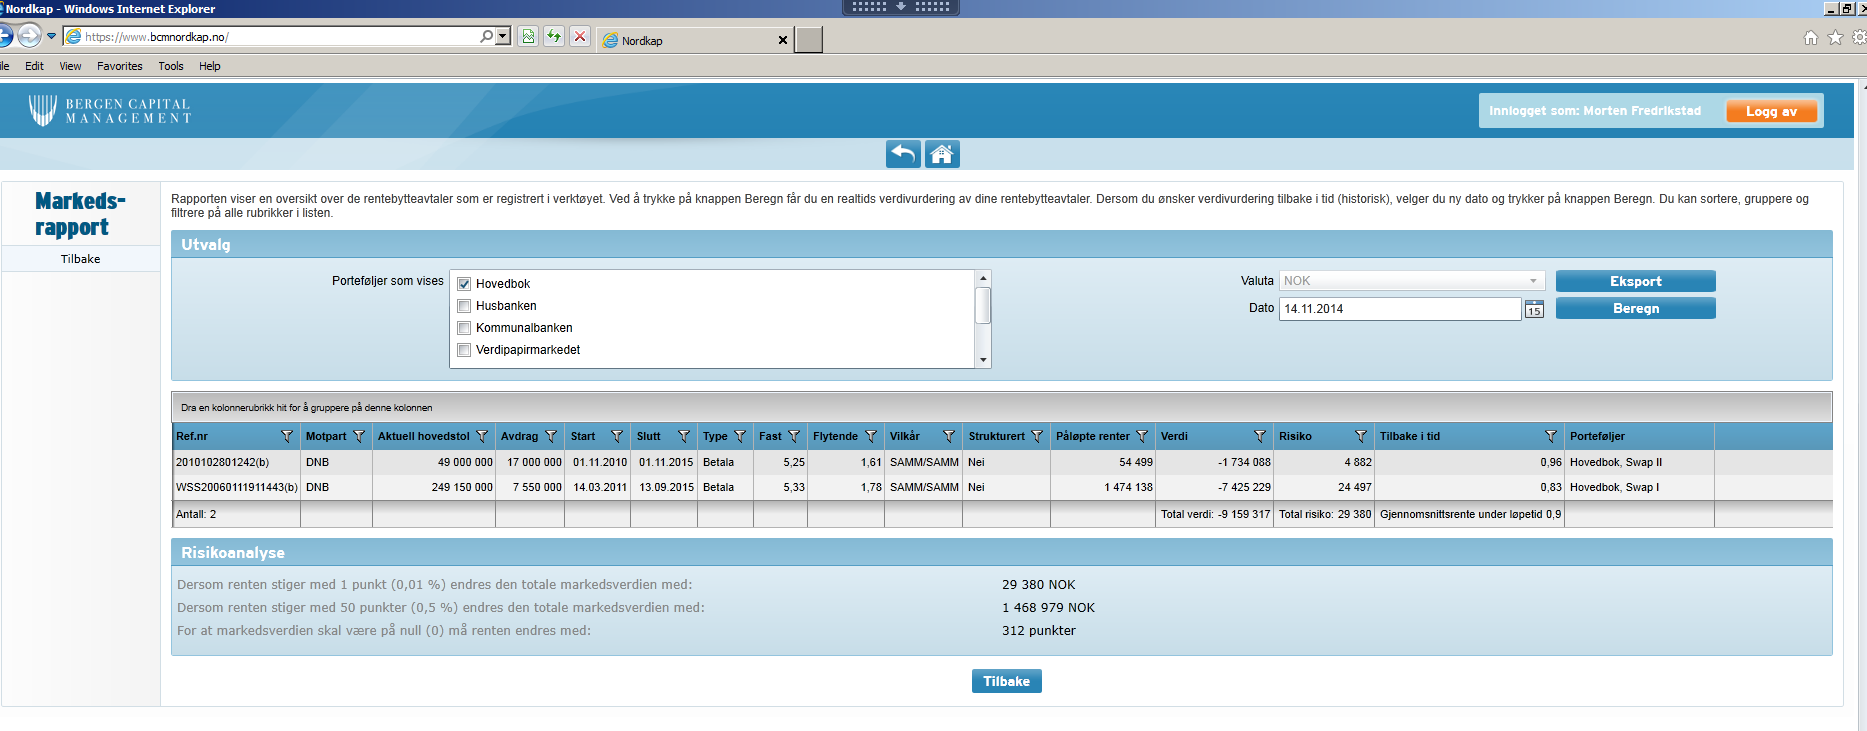
Task: Click the 49 000 000 hovedstol value
Action: click(465, 462)
